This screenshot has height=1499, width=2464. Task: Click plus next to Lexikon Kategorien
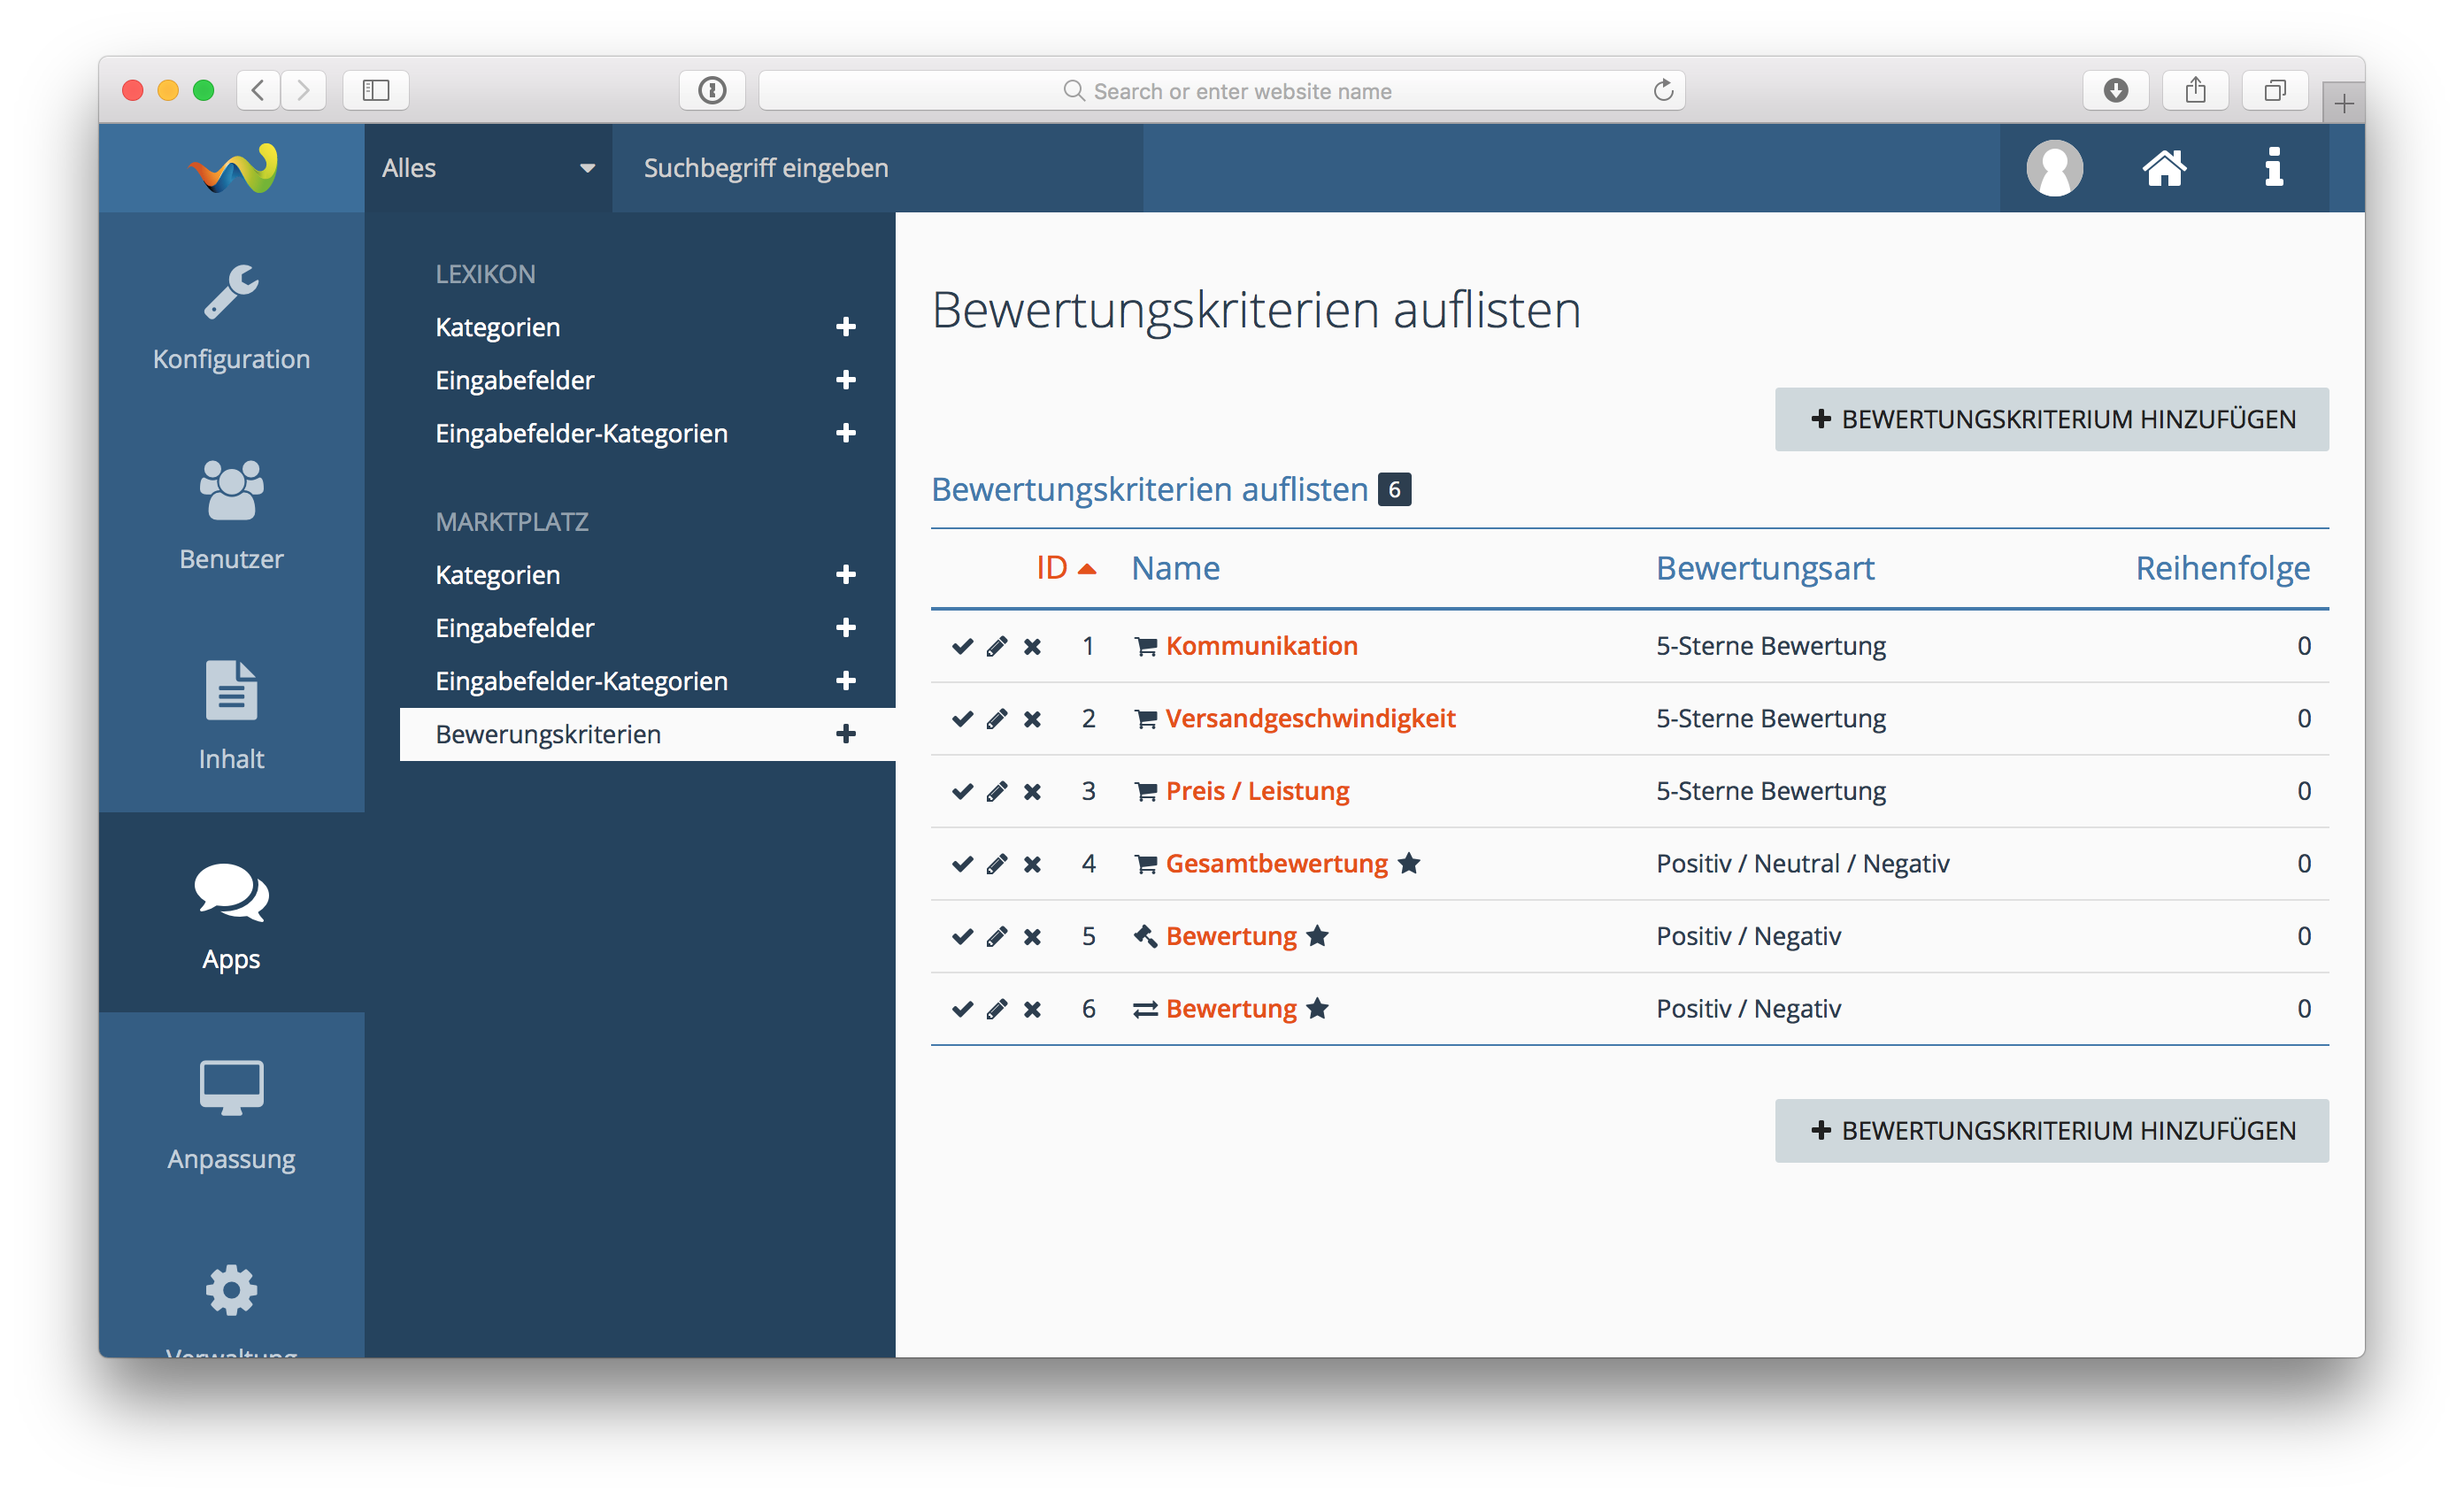[845, 327]
